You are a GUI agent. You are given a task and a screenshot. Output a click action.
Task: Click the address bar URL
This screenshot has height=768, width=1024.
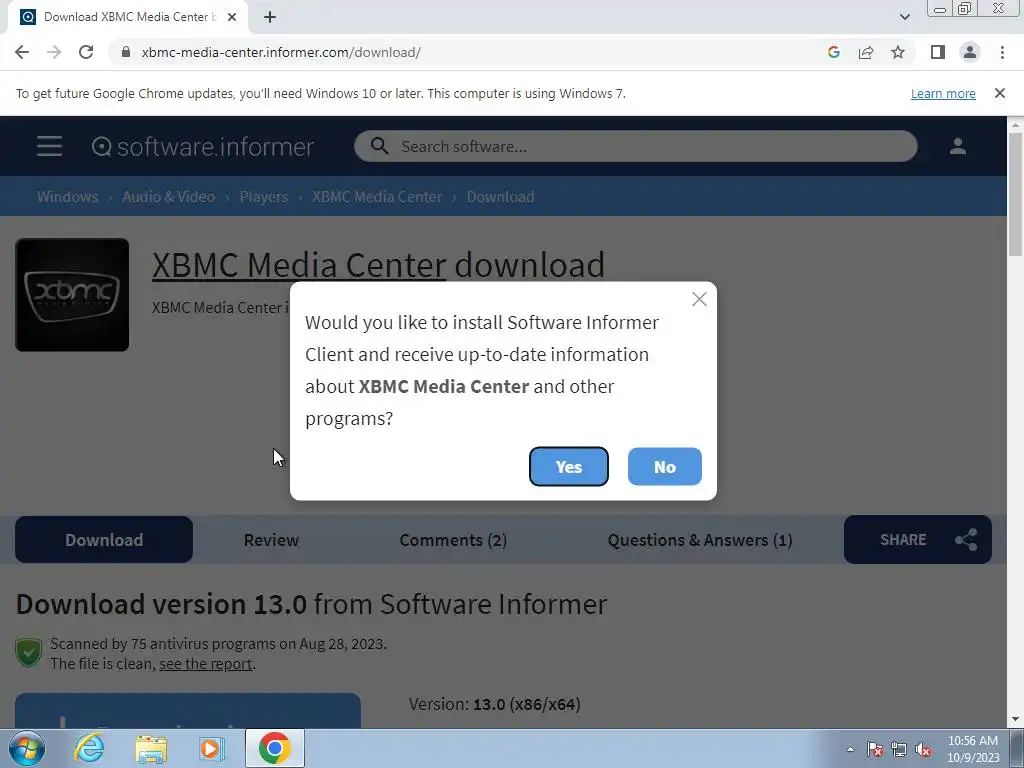tap(281, 52)
